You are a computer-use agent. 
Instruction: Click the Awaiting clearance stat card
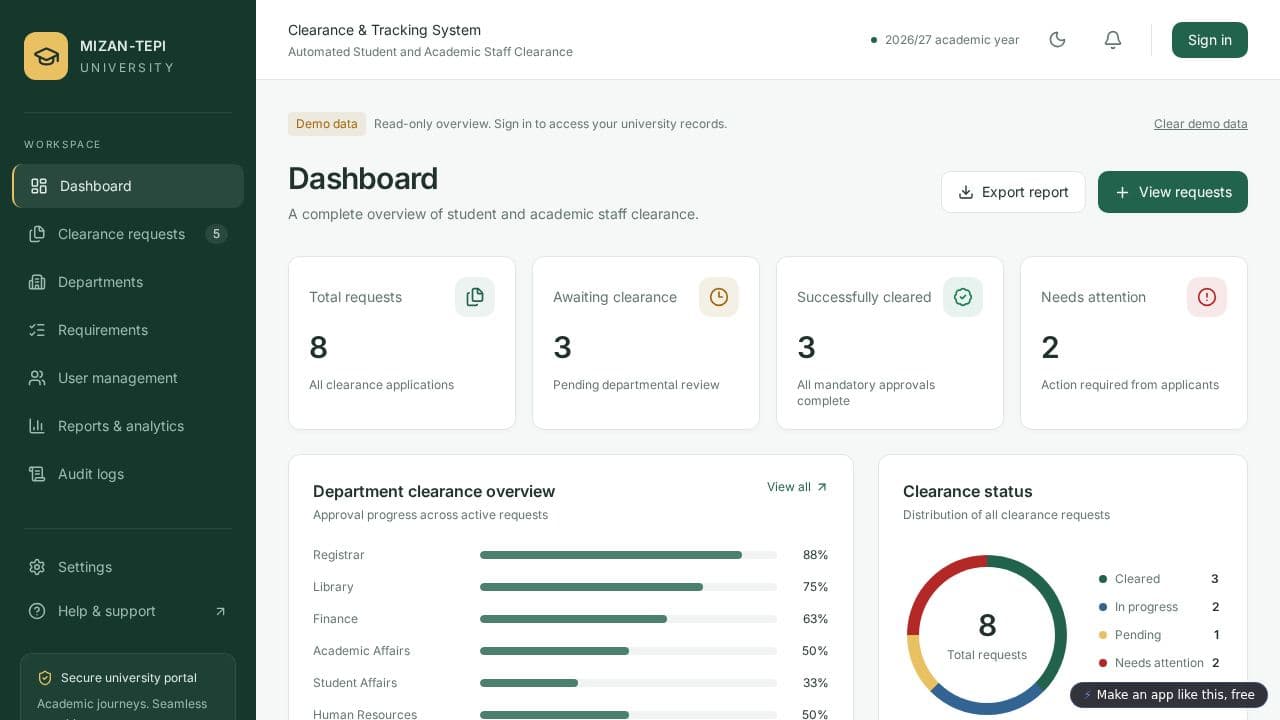646,343
